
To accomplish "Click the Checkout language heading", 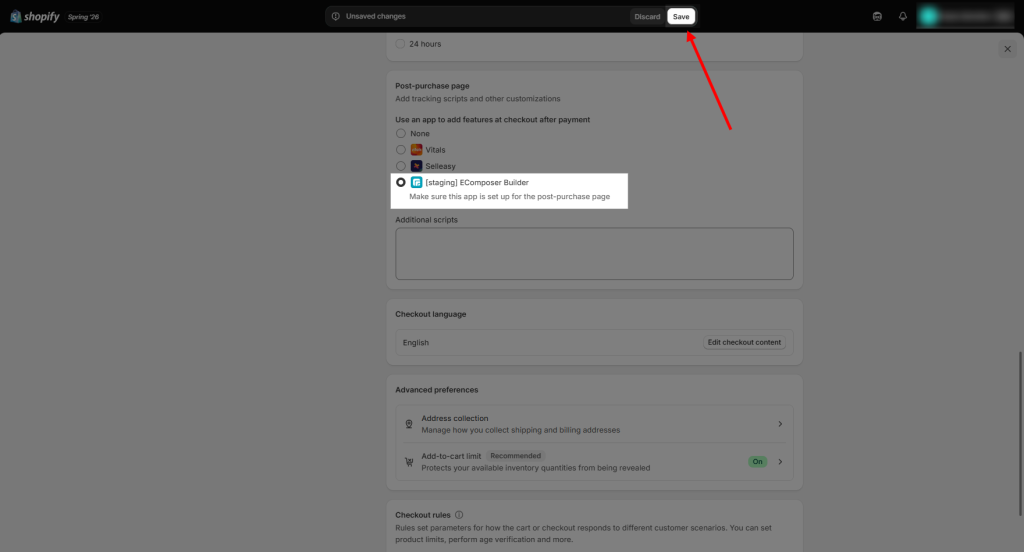I will point(430,314).
